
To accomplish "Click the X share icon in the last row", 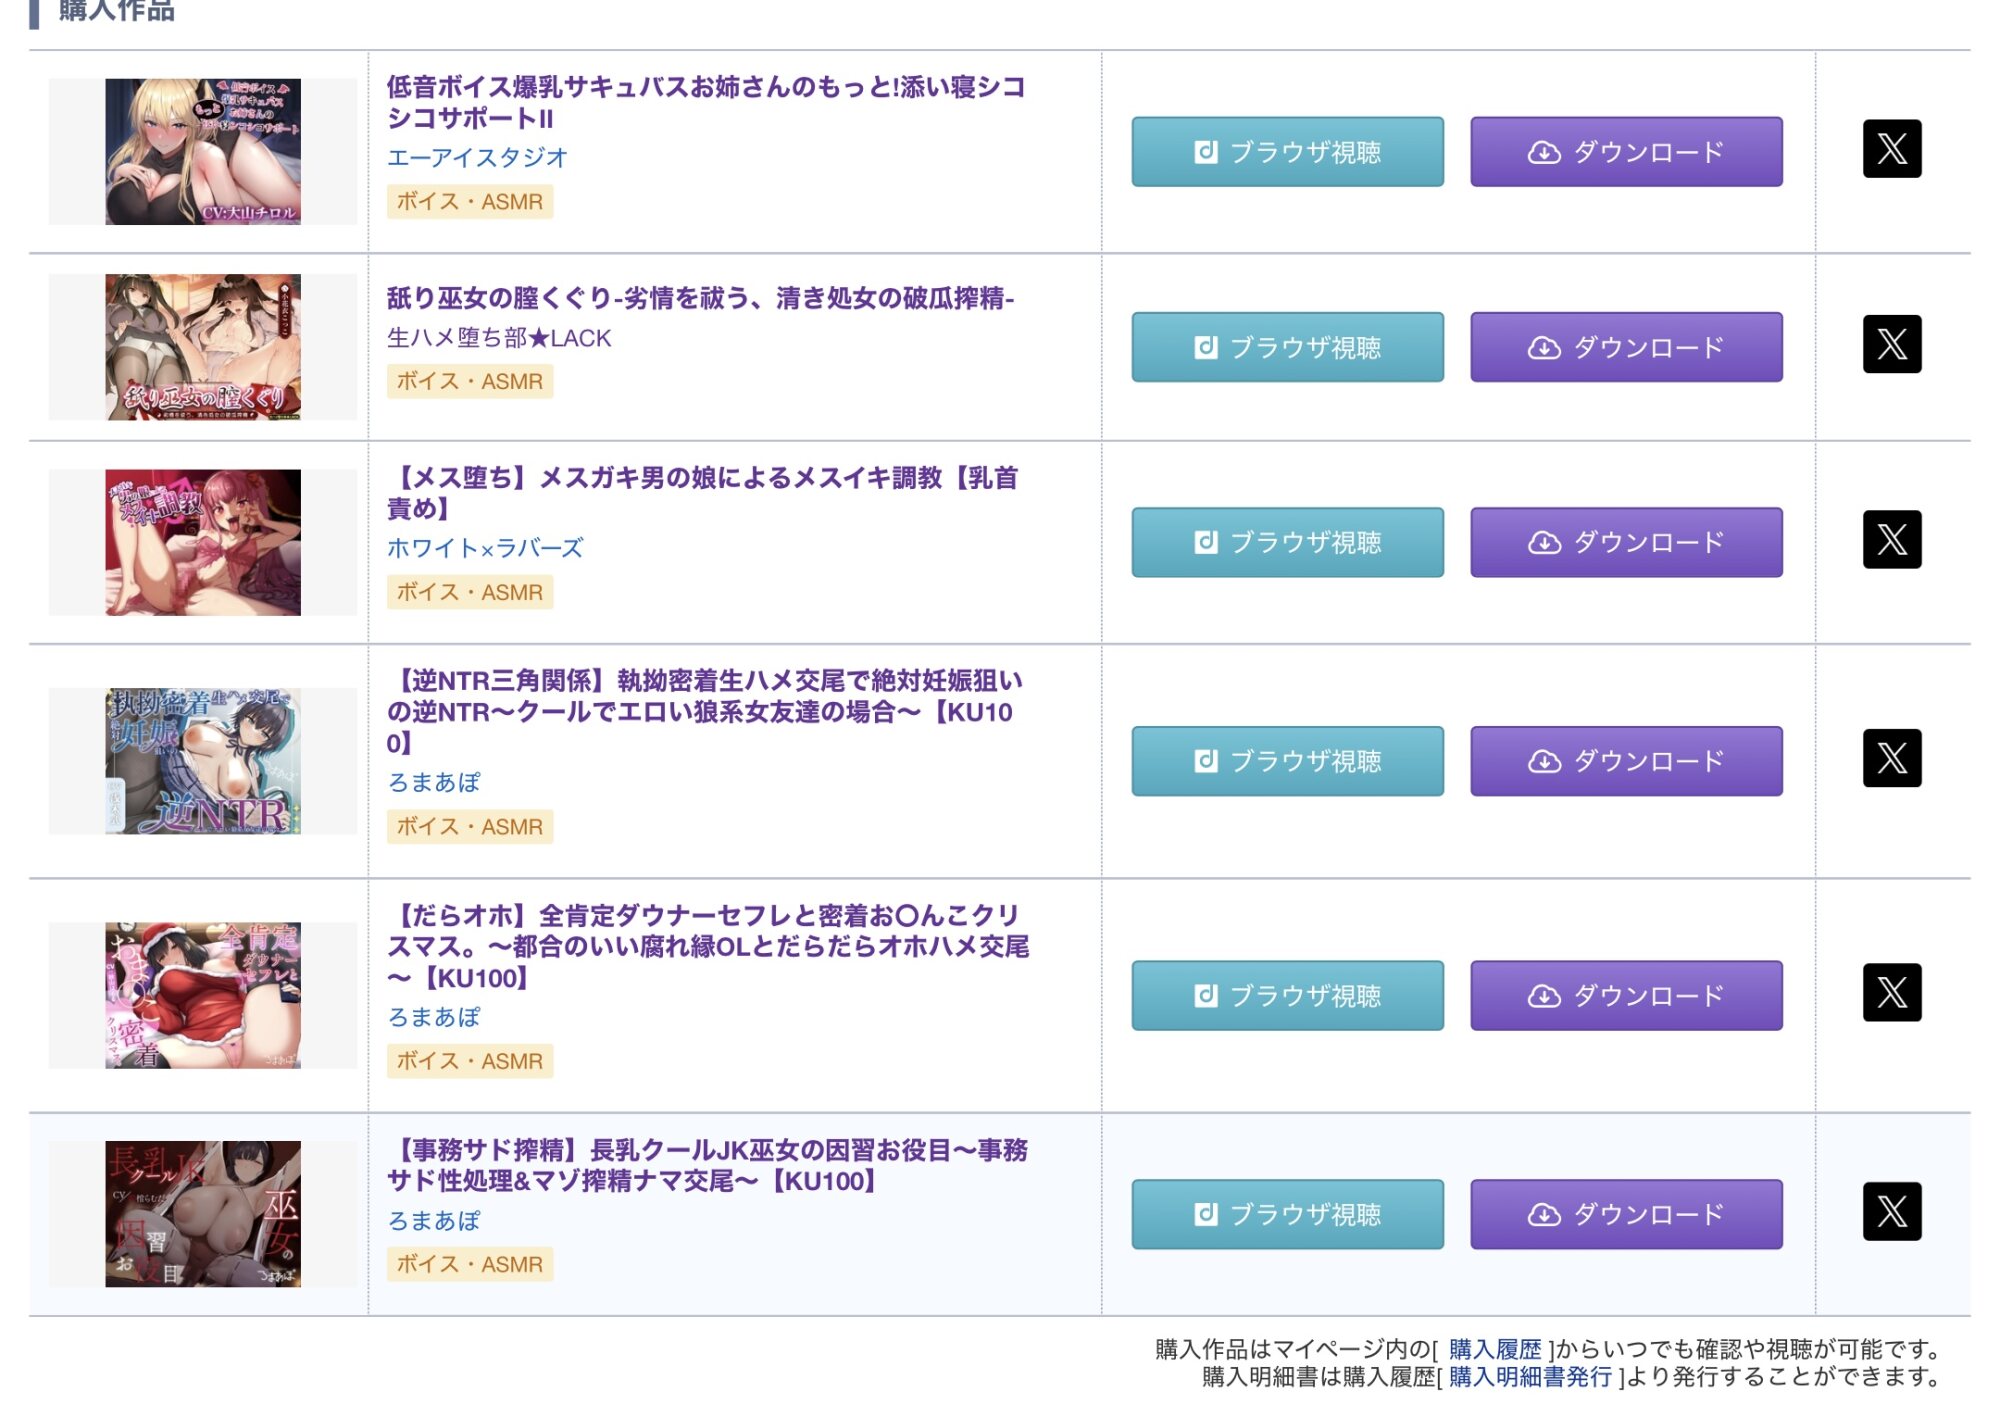I will tap(1891, 1211).
